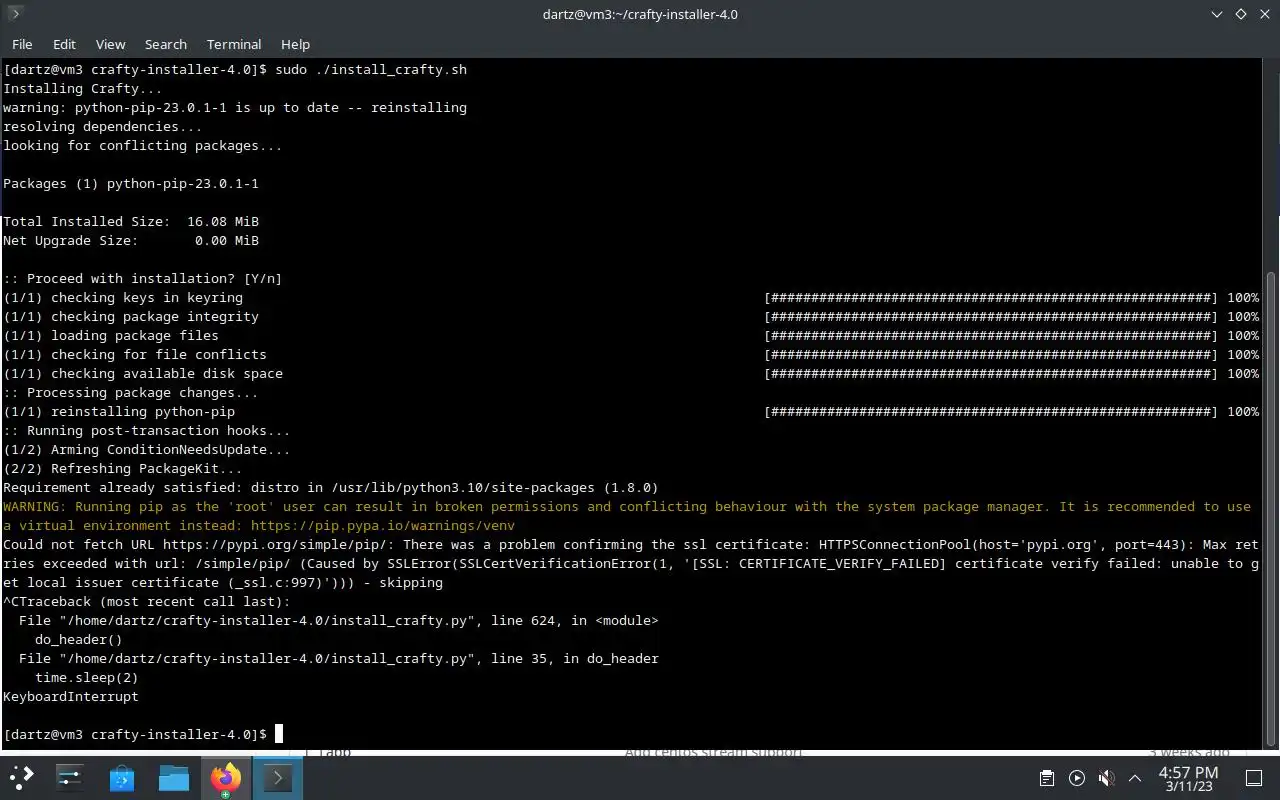This screenshot has width=1280, height=800.
Task: Click the show desktop button
Action: [x=1253, y=778]
